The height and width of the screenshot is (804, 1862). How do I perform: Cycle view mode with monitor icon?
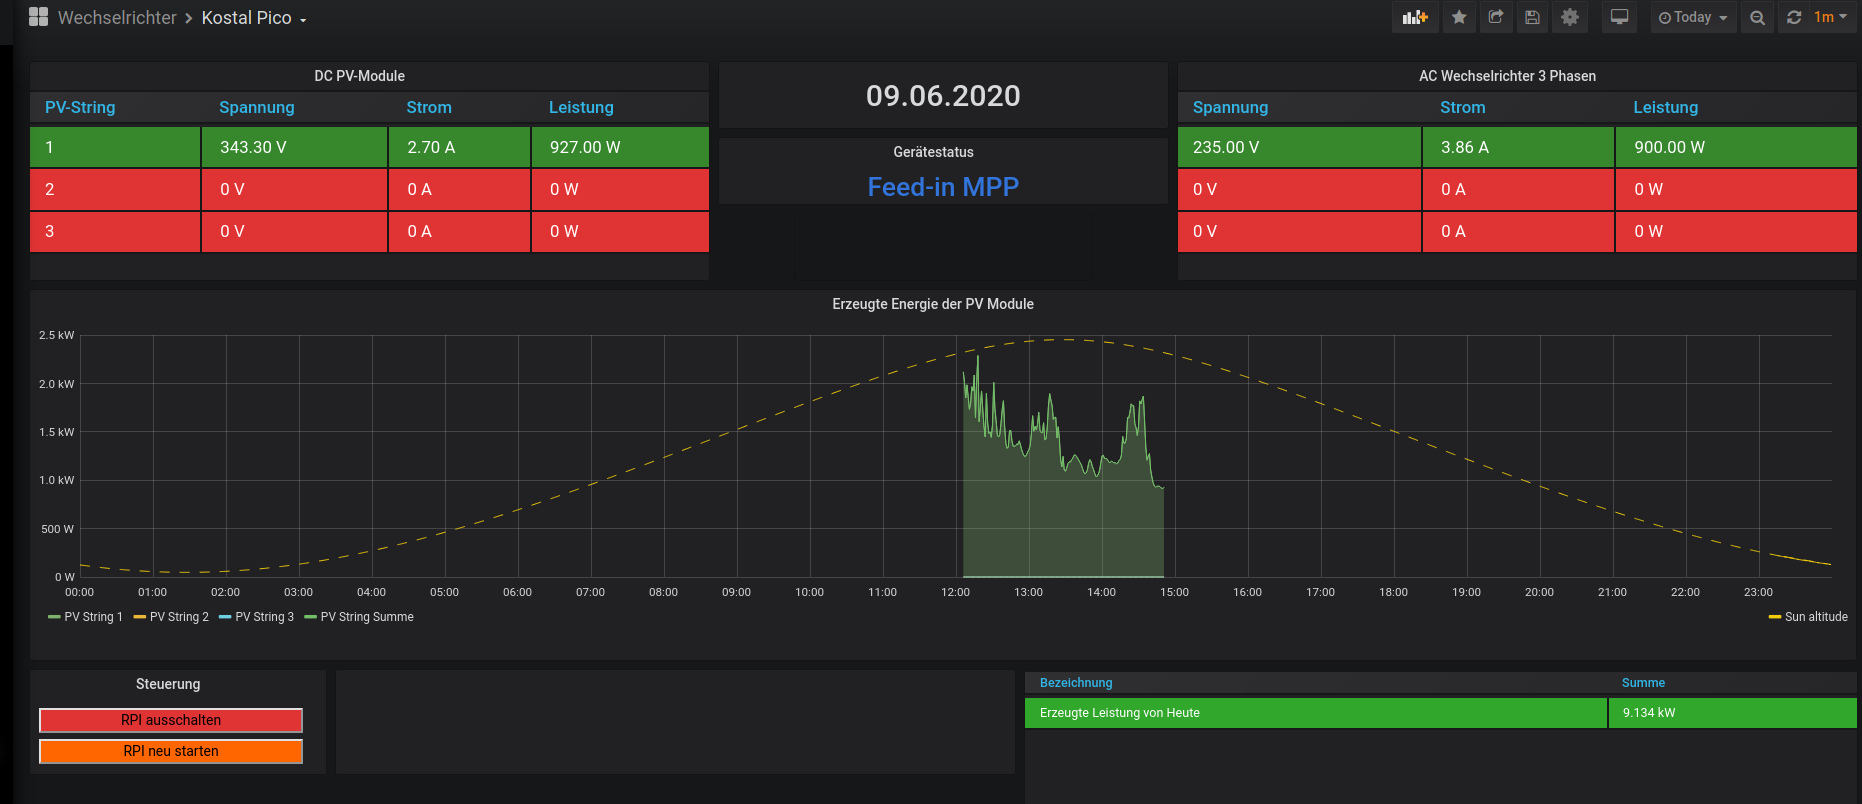click(1619, 17)
